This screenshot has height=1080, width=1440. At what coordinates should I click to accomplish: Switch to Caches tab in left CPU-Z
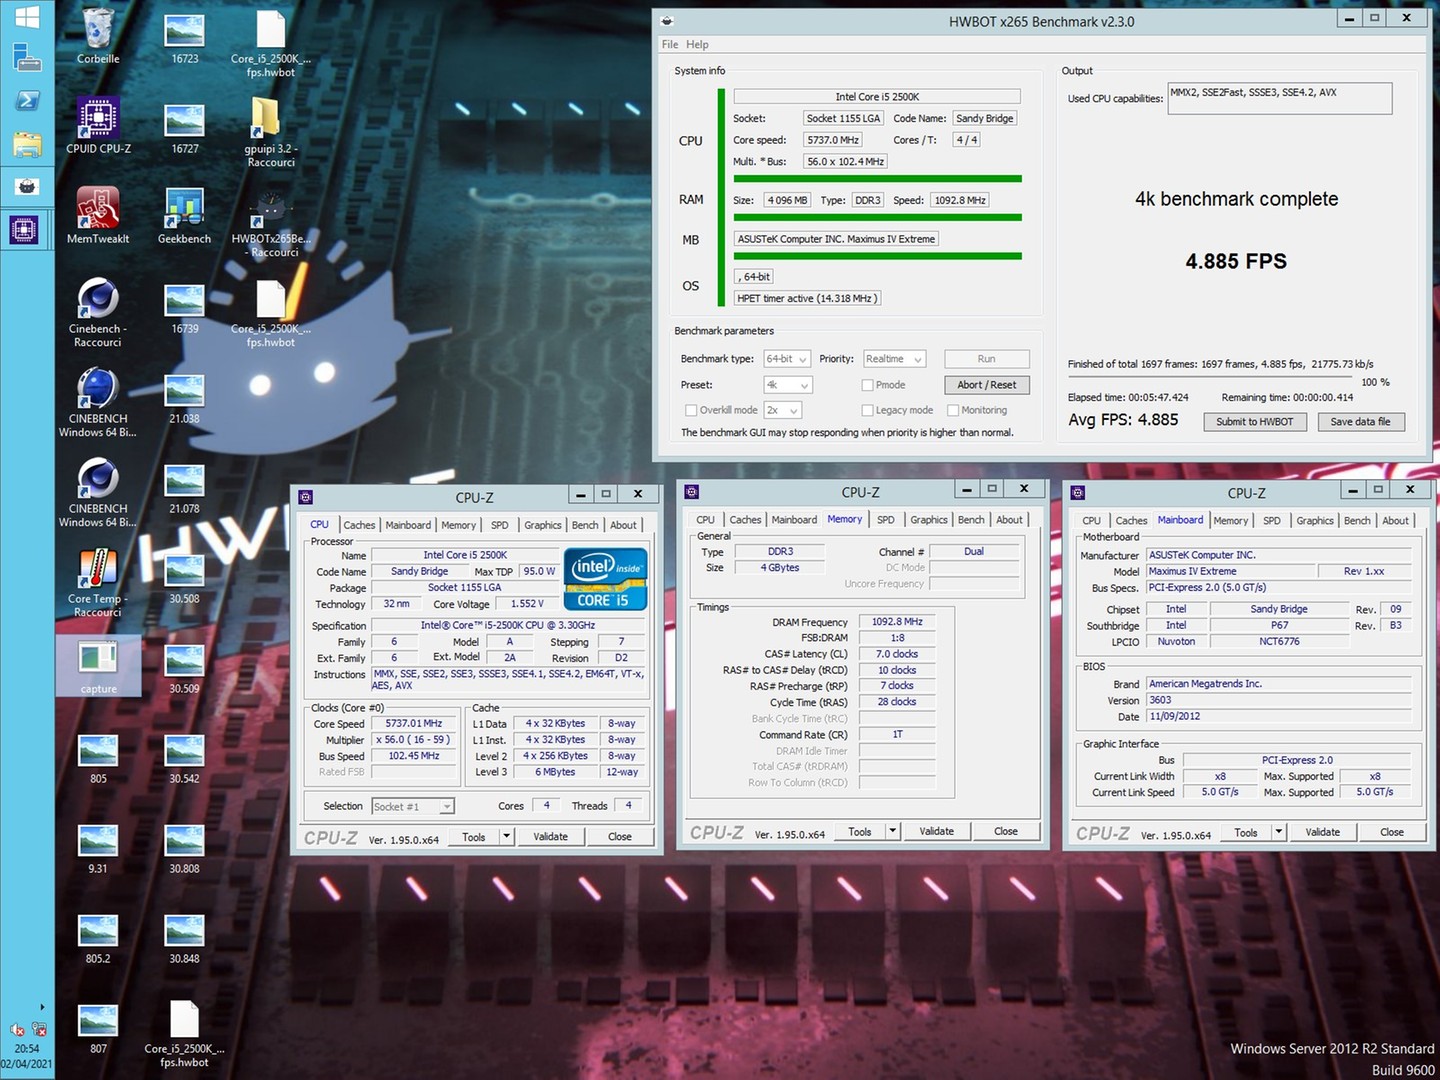click(x=359, y=525)
